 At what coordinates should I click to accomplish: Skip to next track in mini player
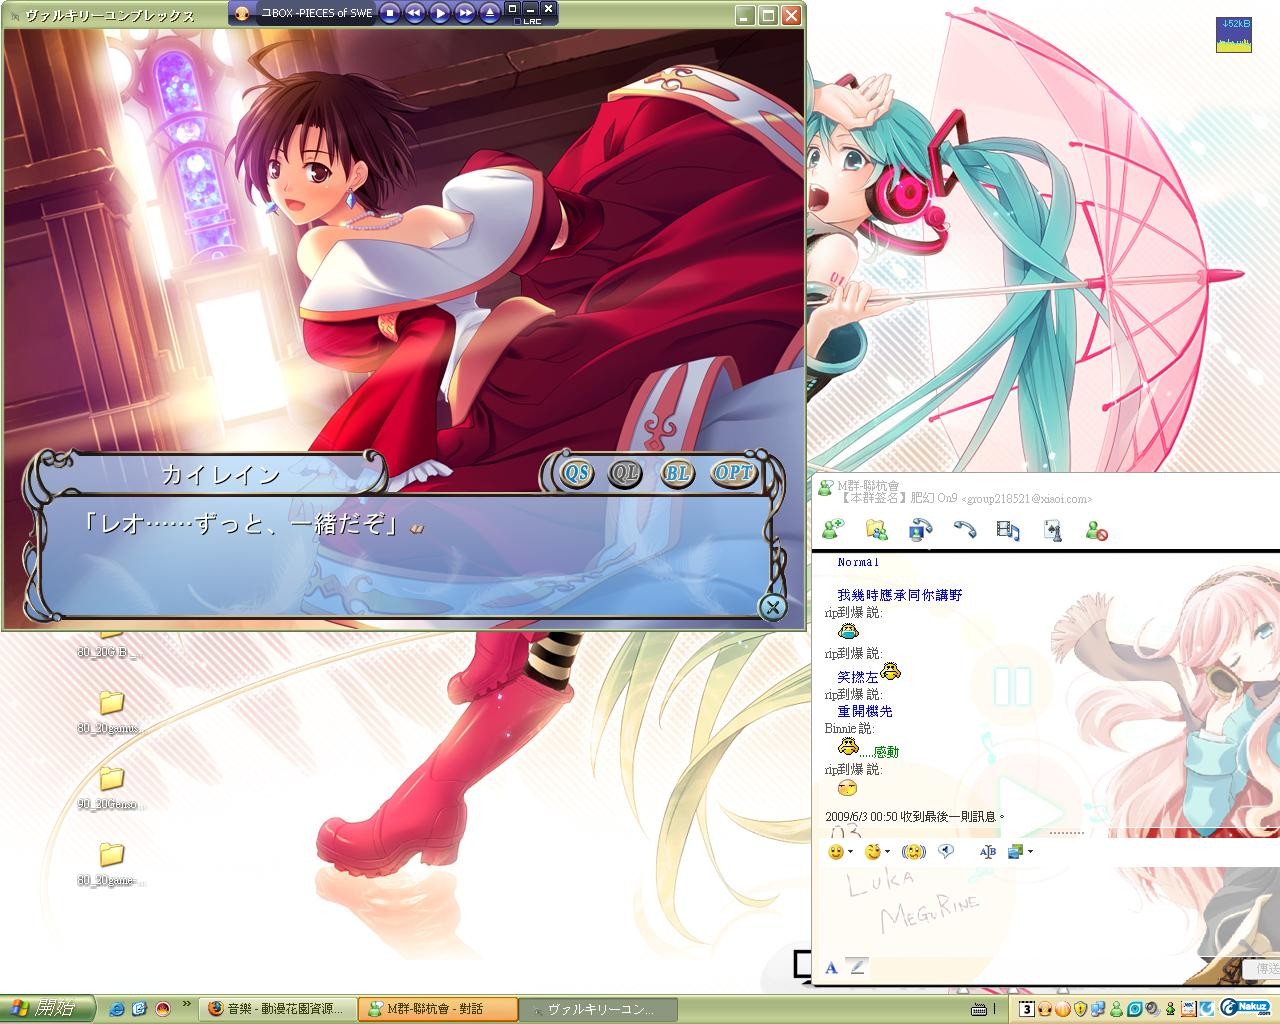pyautogui.click(x=465, y=13)
